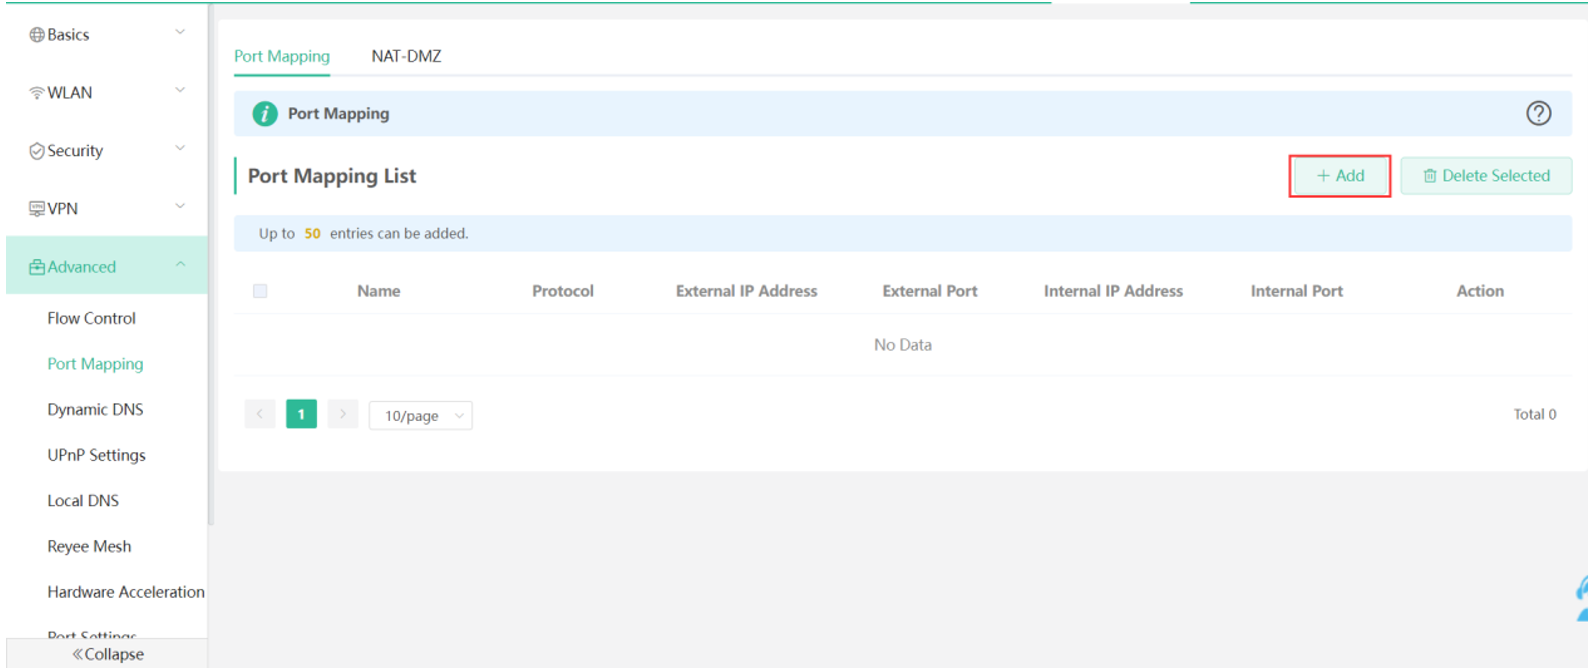The width and height of the screenshot is (1588, 669).
Task: Collapse the sidebar navigation
Action: [x=107, y=654]
